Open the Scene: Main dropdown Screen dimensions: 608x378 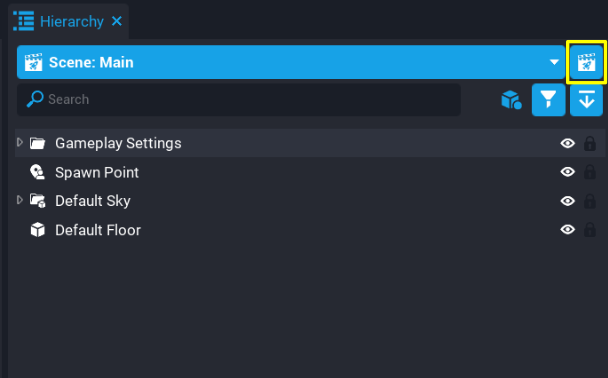291,62
